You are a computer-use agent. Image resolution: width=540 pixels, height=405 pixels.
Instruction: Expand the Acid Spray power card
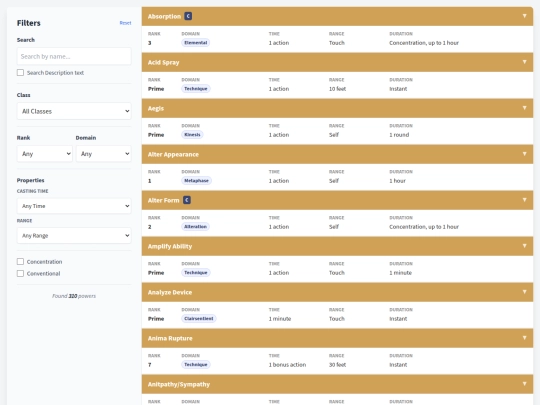tap(524, 62)
